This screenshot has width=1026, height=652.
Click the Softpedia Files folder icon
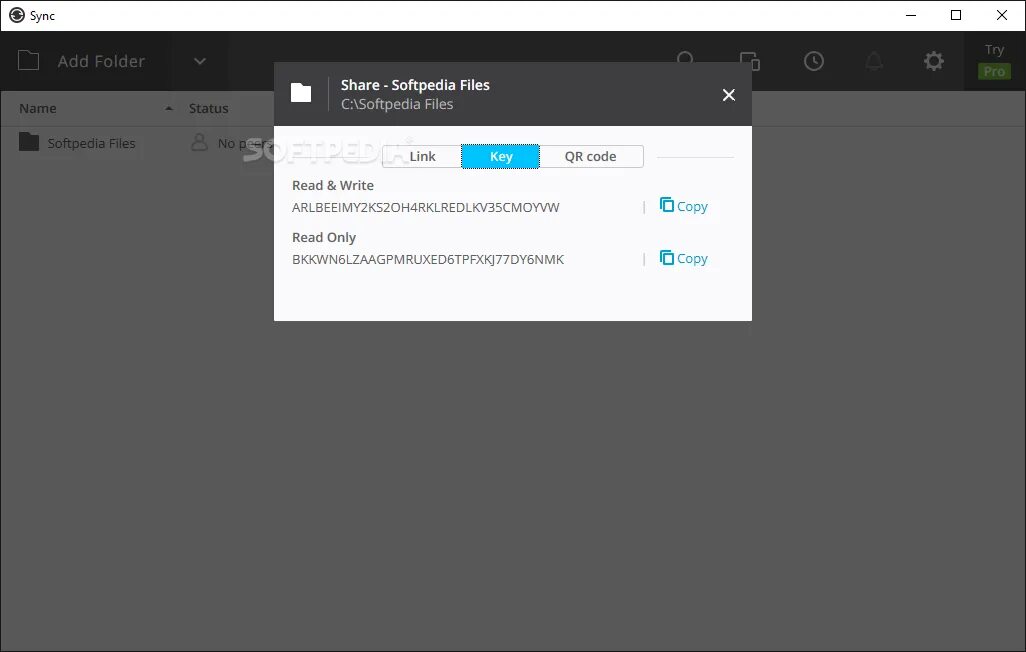tap(29, 141)
